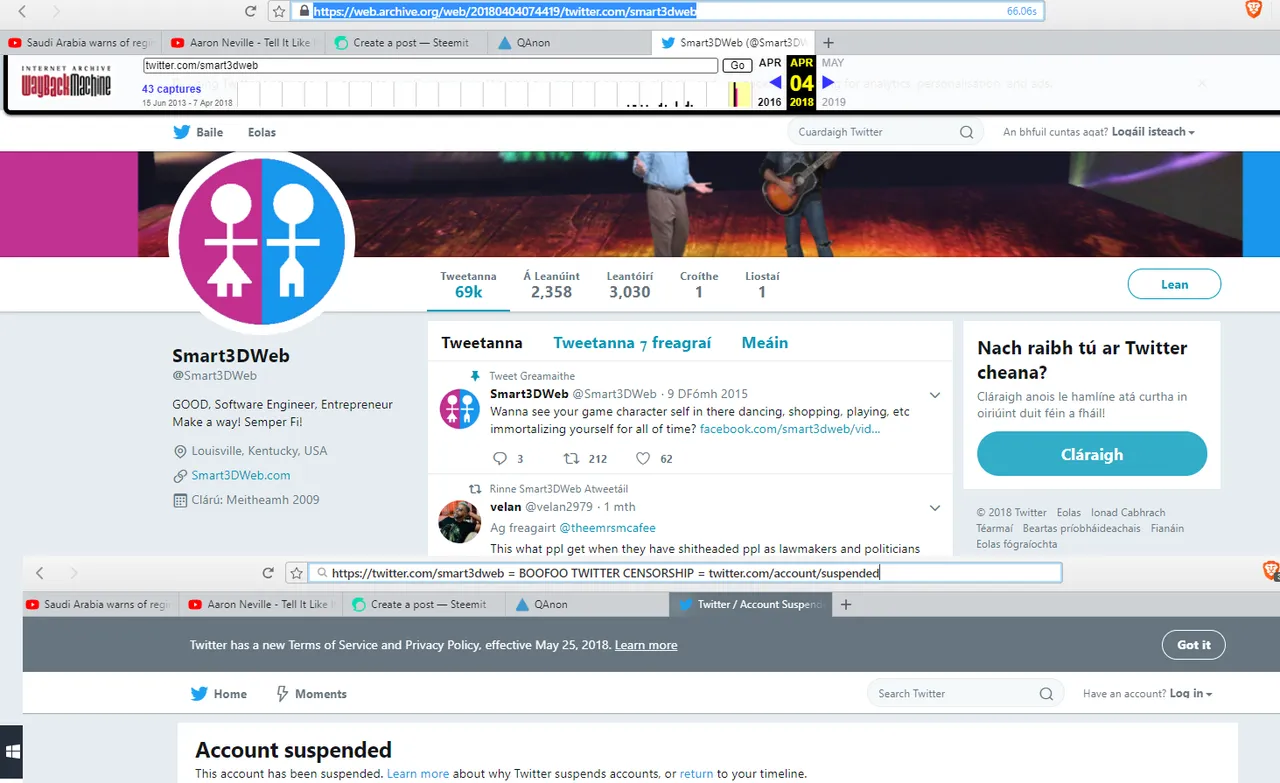Open the facebook.com/smart3dweb link in tweet
Screen dimensions: 1280x783
click(x=790, y=429)
